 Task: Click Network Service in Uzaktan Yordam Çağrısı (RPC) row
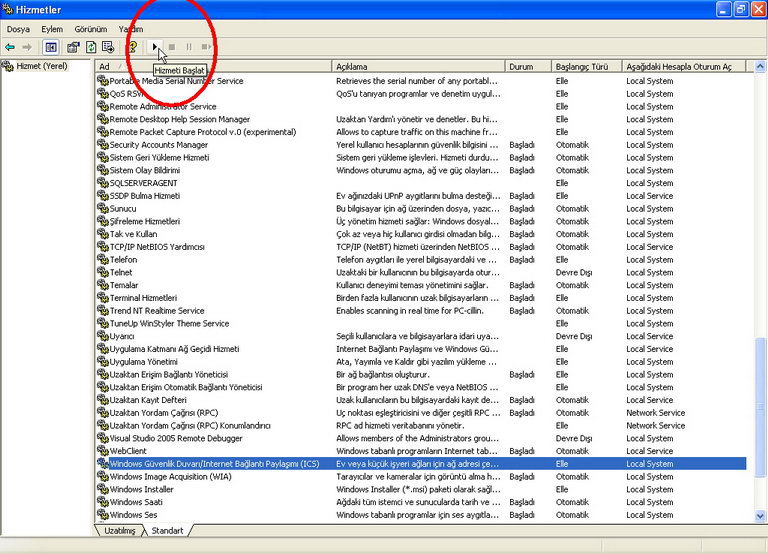[655, 412]
